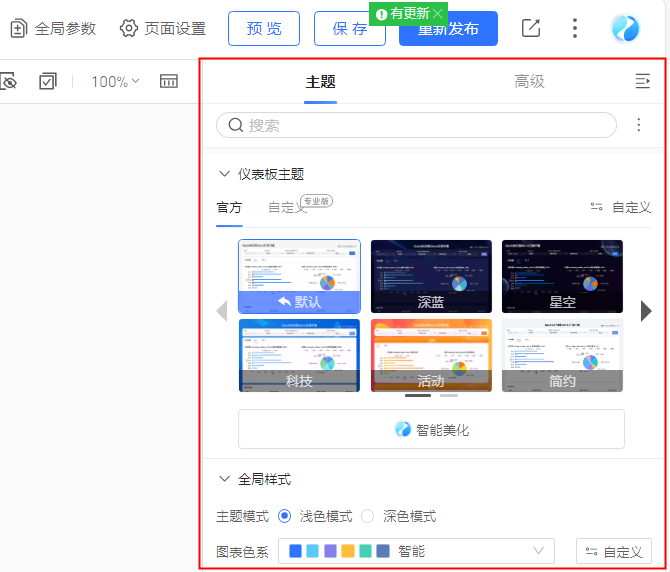
Task: Go to previous themes with left arrow
Action: point(222,311)
